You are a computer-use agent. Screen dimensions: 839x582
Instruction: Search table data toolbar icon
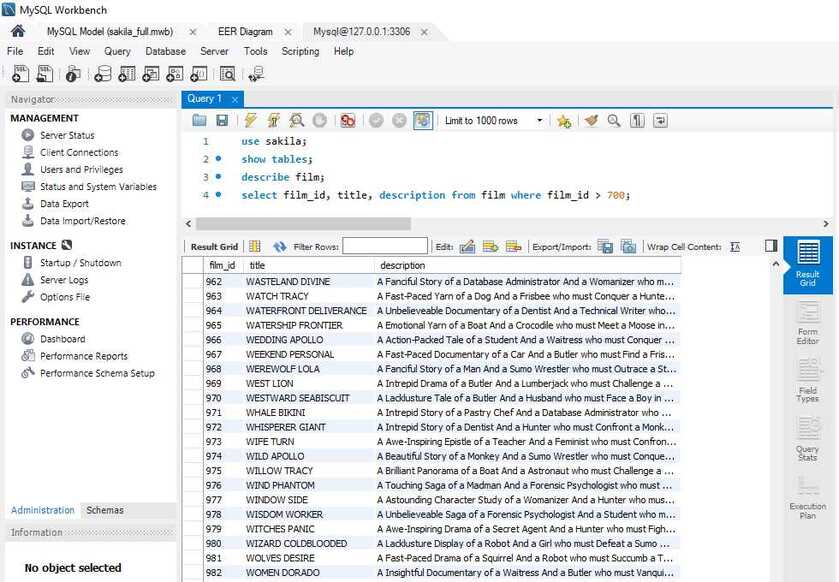[227, 74]
